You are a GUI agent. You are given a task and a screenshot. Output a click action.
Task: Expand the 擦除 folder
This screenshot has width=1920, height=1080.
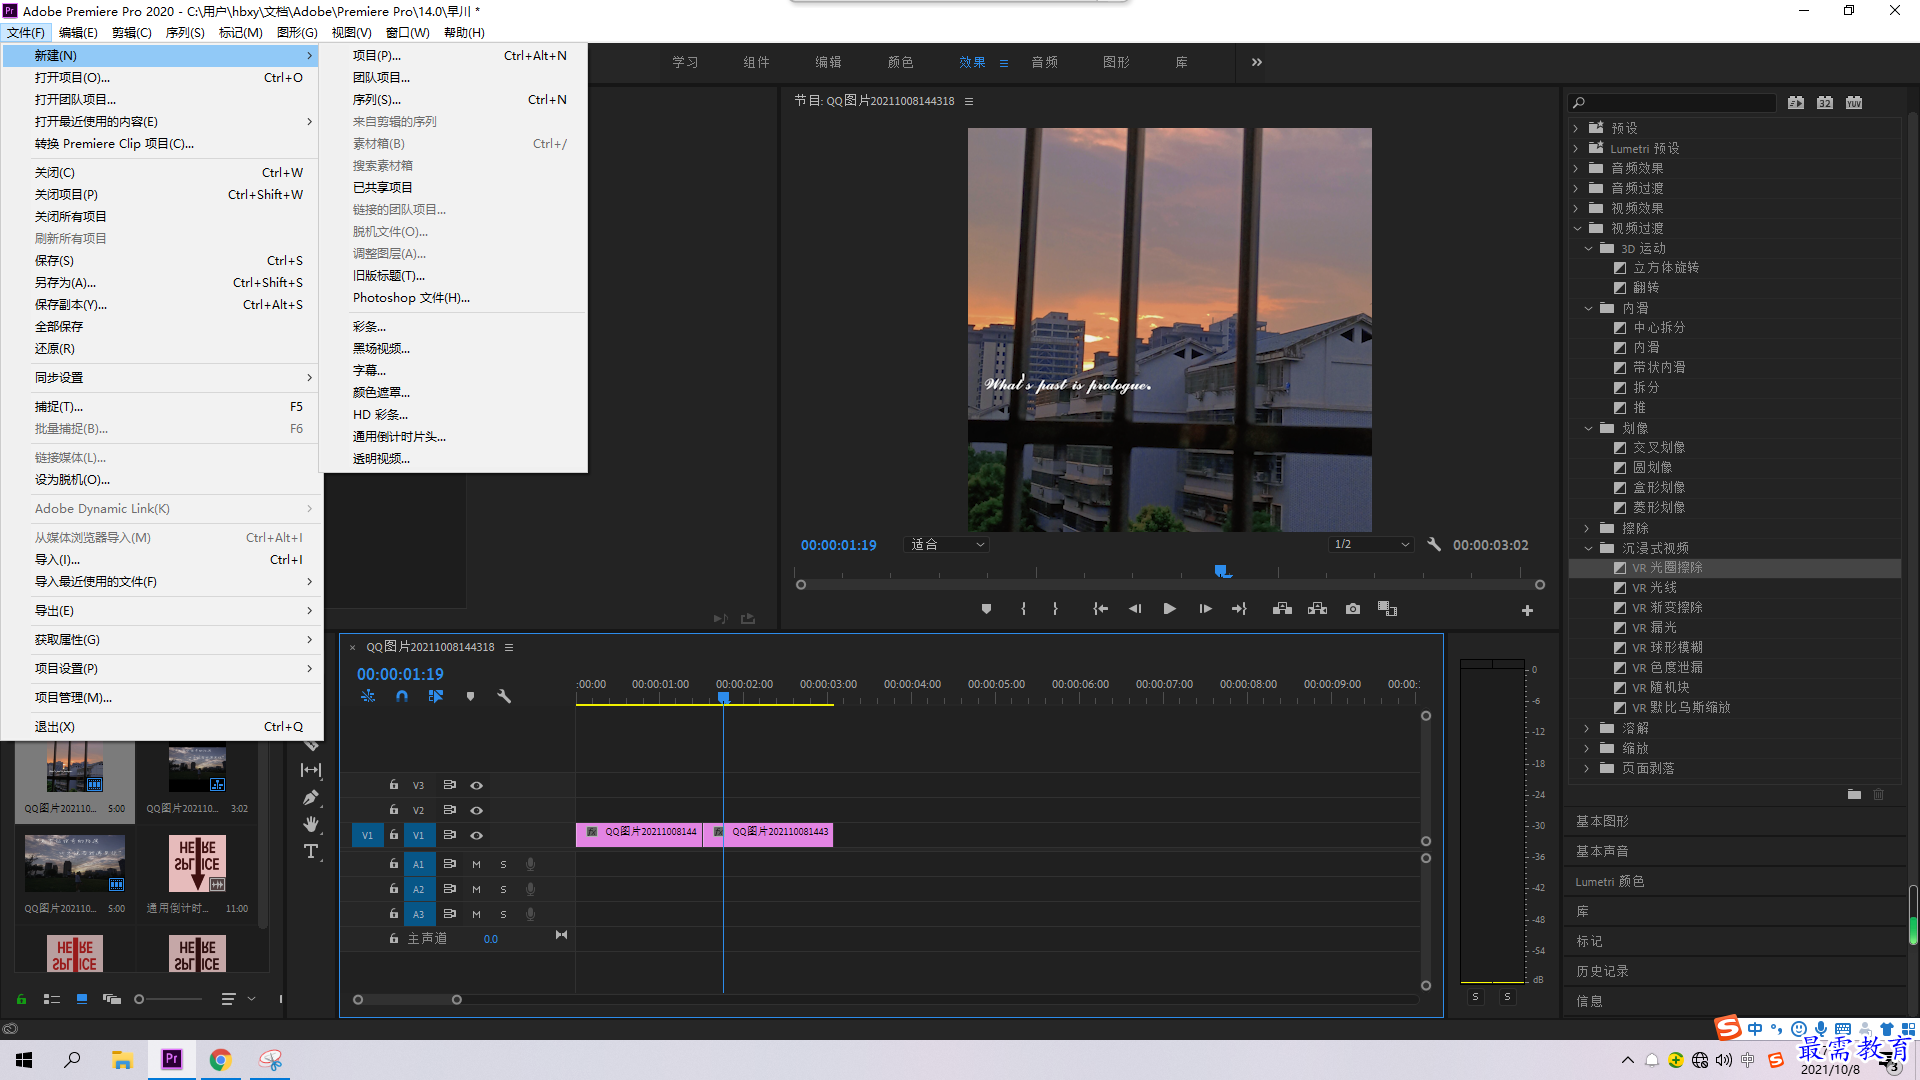1587,528
